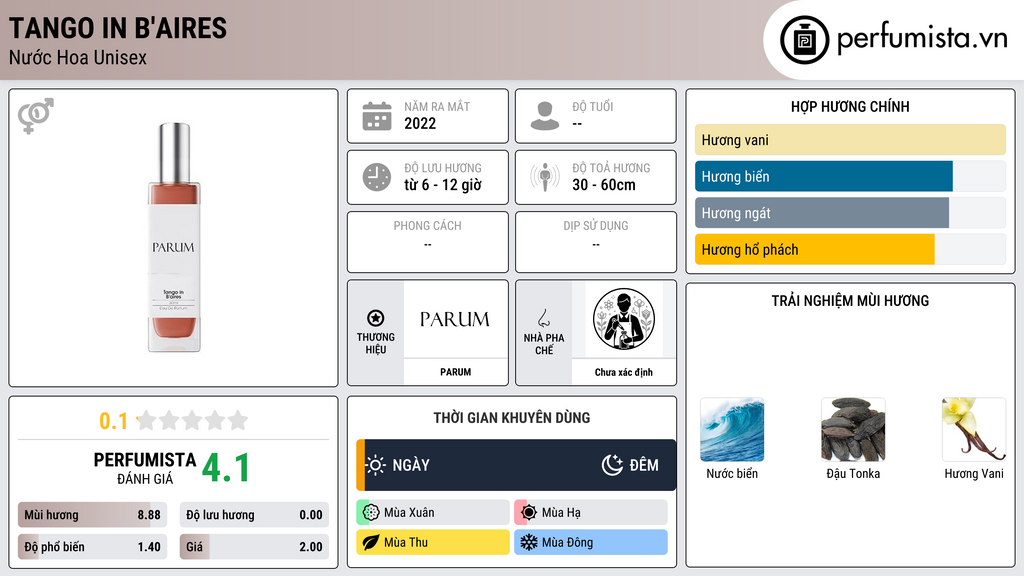Screen dimensions: 1024x576
Task: Click the perfumista.vn site name
Action: pyautogui.click(x=922, y=38)
